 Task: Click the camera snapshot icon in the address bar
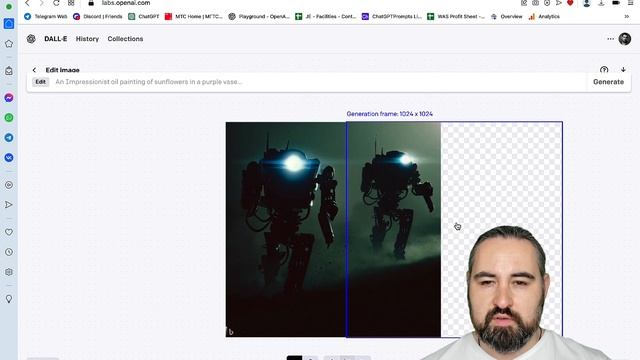click(x=536, y=3)
